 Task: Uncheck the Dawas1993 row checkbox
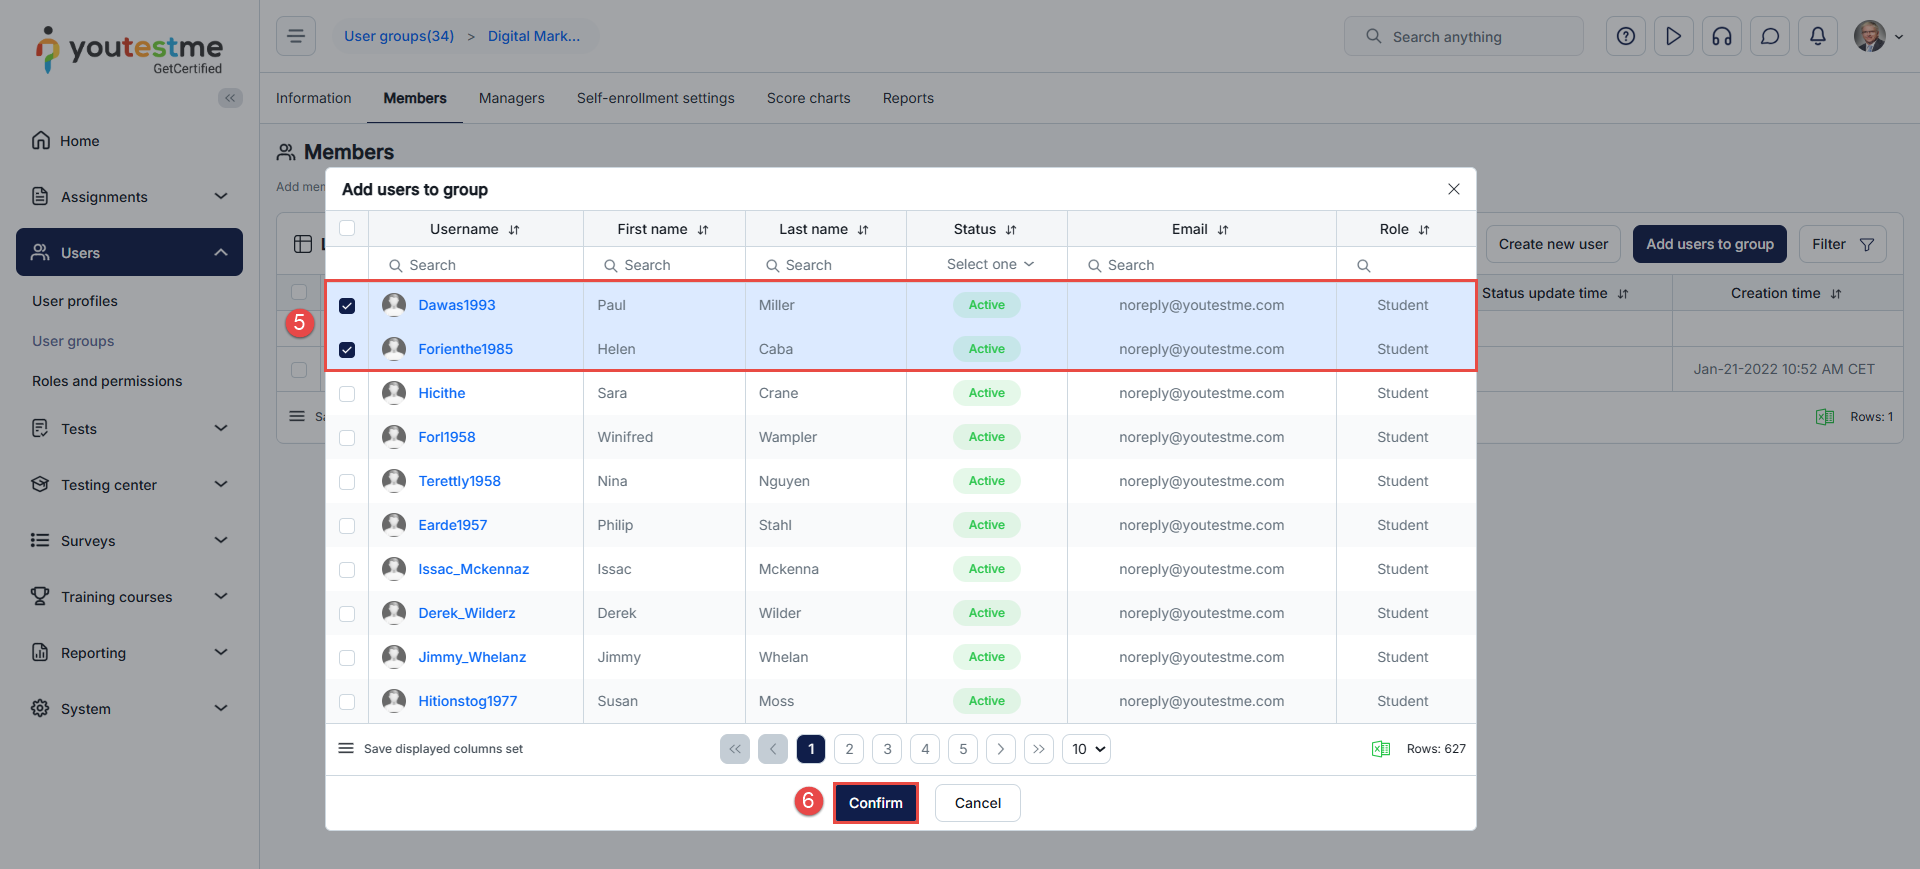[347, 306]
